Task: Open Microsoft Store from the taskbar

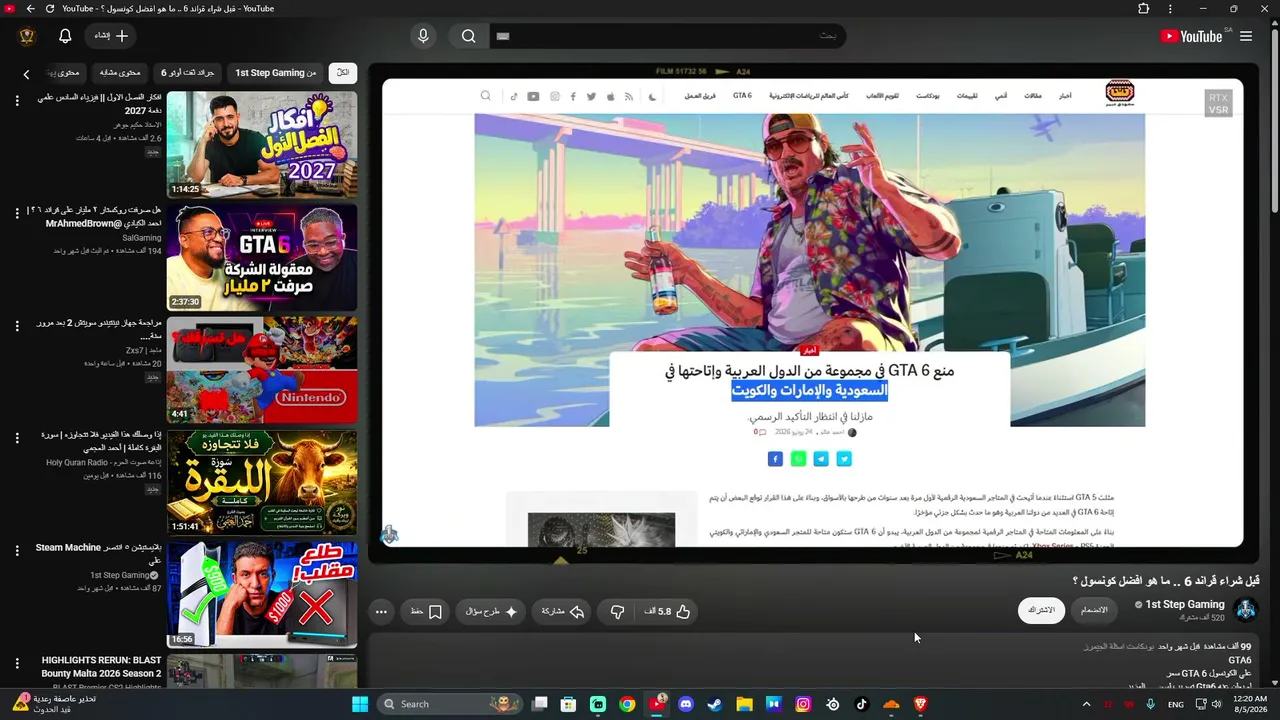Action: tap(568, 704)
